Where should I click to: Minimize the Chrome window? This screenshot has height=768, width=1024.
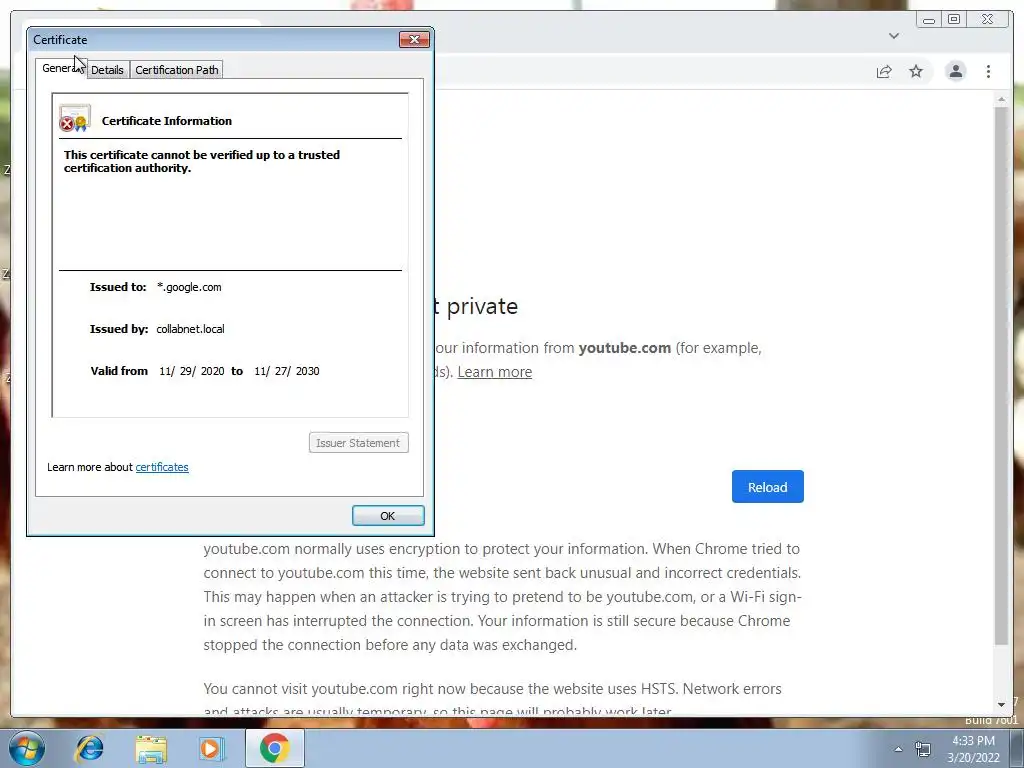[929, 20]
